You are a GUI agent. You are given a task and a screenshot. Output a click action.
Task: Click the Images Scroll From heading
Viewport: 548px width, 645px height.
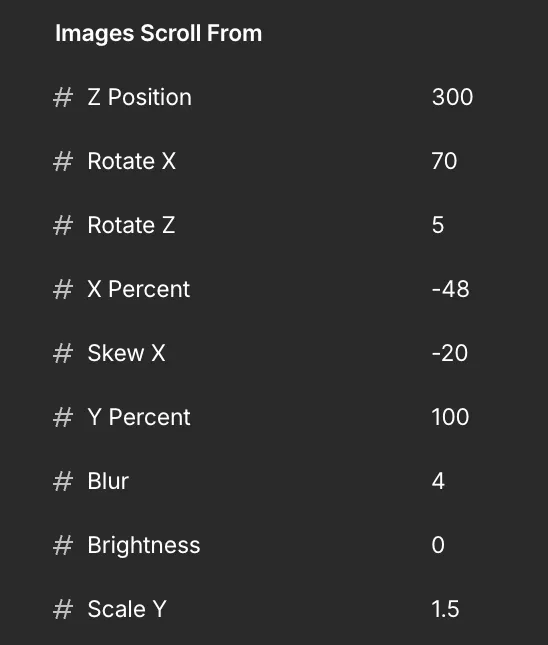[x=158, y=33]
